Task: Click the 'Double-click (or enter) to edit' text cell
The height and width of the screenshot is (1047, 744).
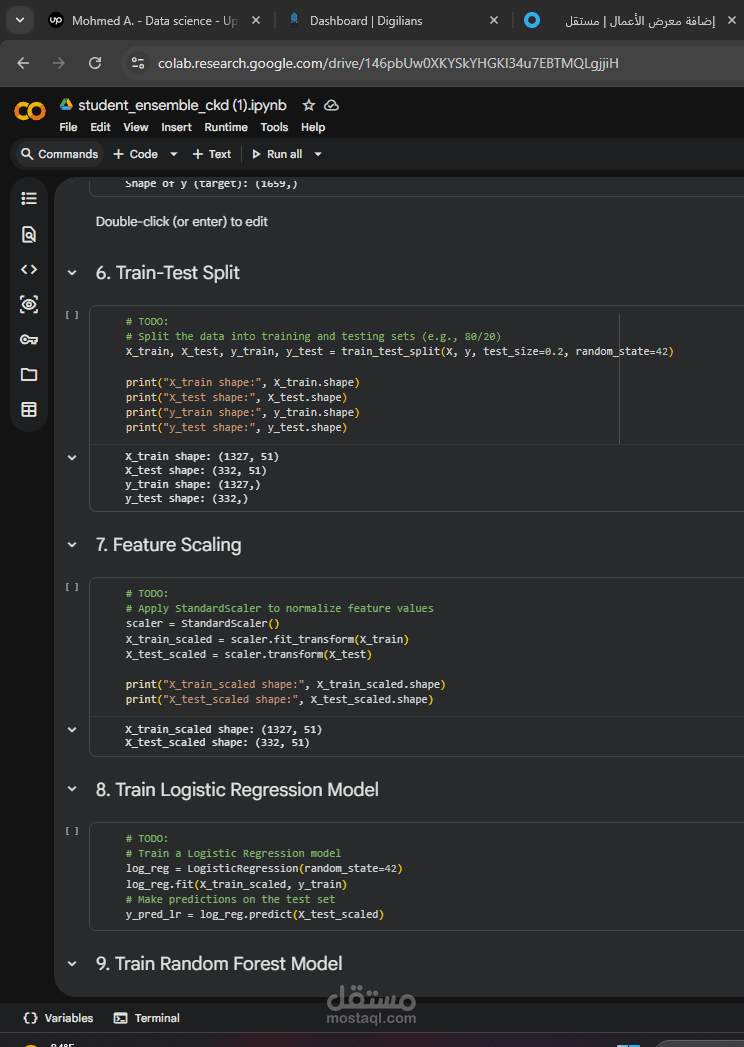Action: [182, 222]
